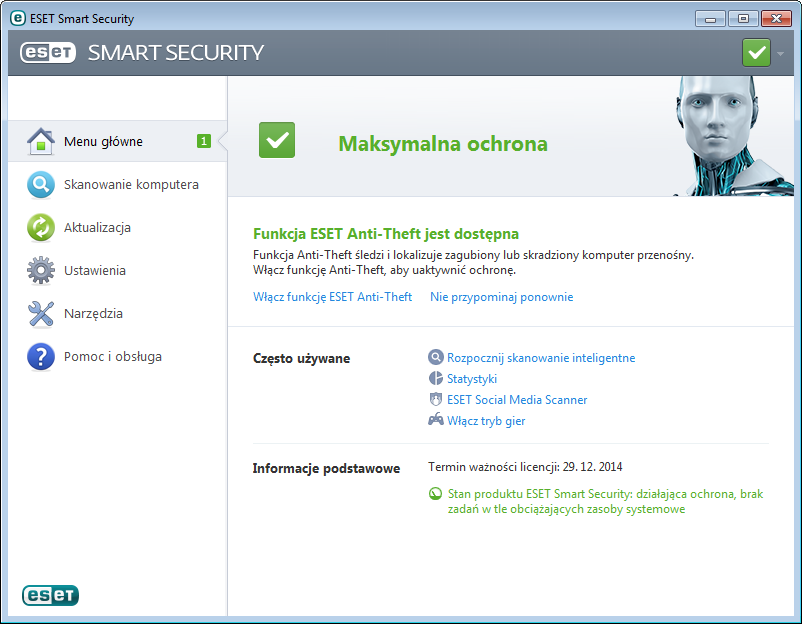The height and width of the screenshot is (624, 802).
Task: Click the smart scan magnifier icon
Action: pyautogui.click(x=435, y=357)
